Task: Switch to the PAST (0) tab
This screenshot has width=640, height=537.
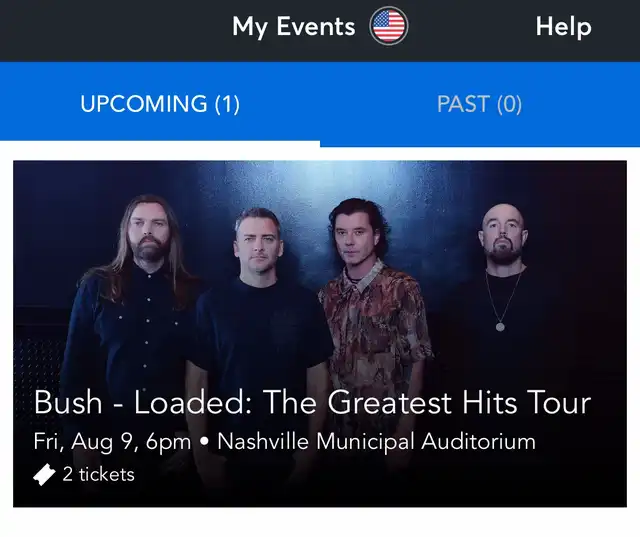Action: point(480,104)
